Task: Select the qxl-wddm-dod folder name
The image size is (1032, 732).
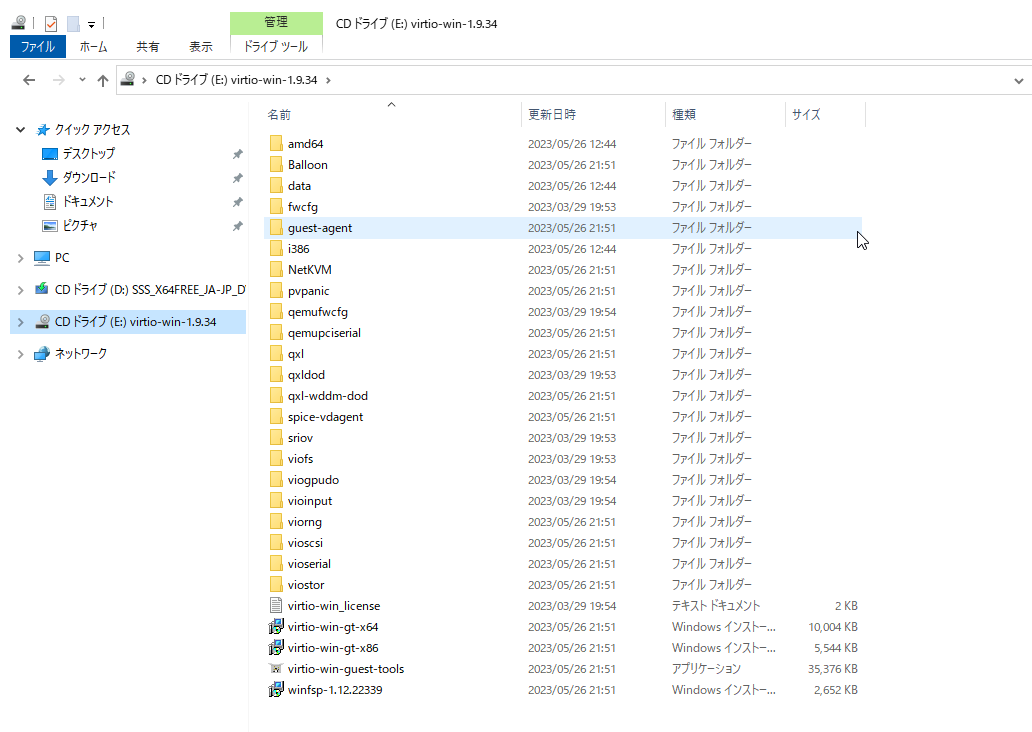Action: tap(328, 396)
